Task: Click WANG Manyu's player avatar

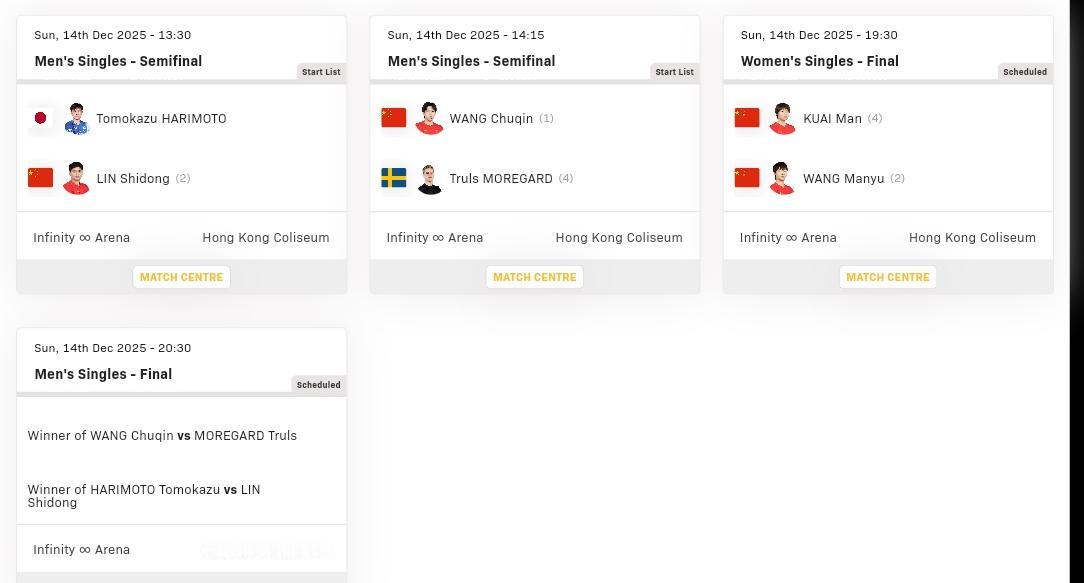Action: pos(783,178)
